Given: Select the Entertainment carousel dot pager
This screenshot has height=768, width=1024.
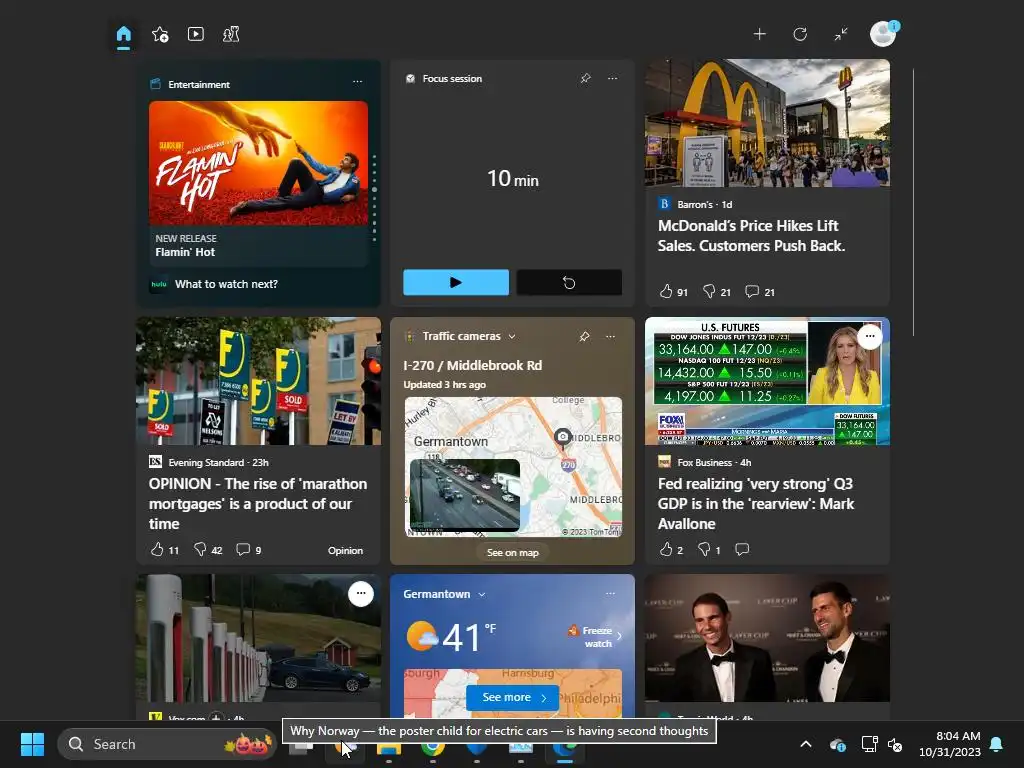Looking at the screenshot, I should [x=374, y=198].
